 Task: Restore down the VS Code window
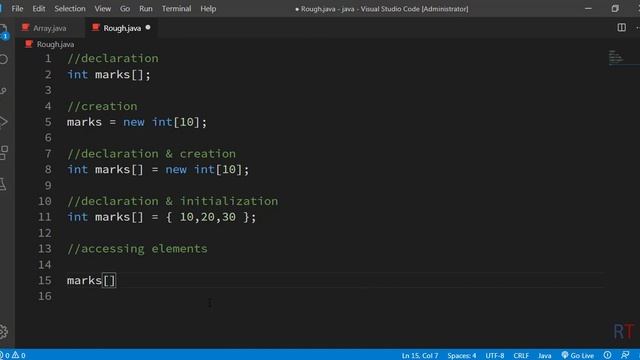click(615, 9)
